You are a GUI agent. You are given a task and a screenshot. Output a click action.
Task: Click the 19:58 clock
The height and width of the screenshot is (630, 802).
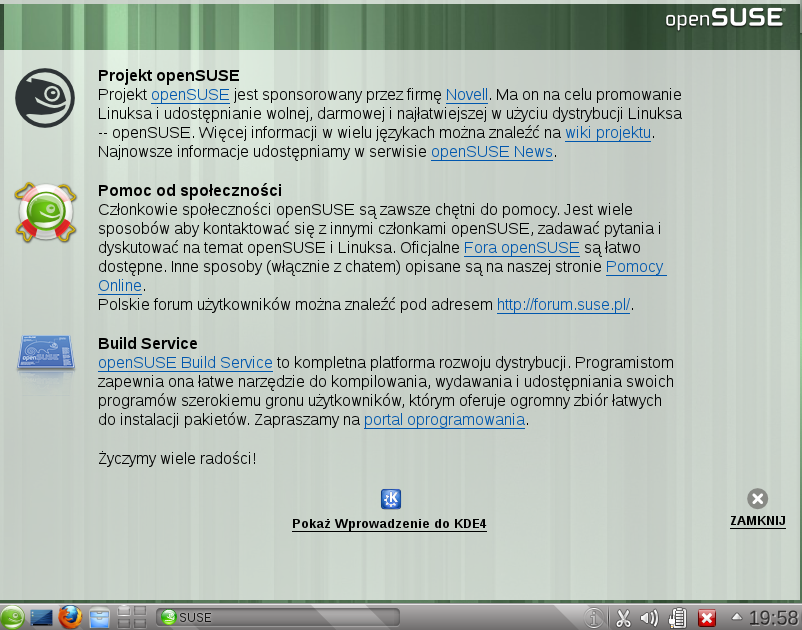pos(773,618)
